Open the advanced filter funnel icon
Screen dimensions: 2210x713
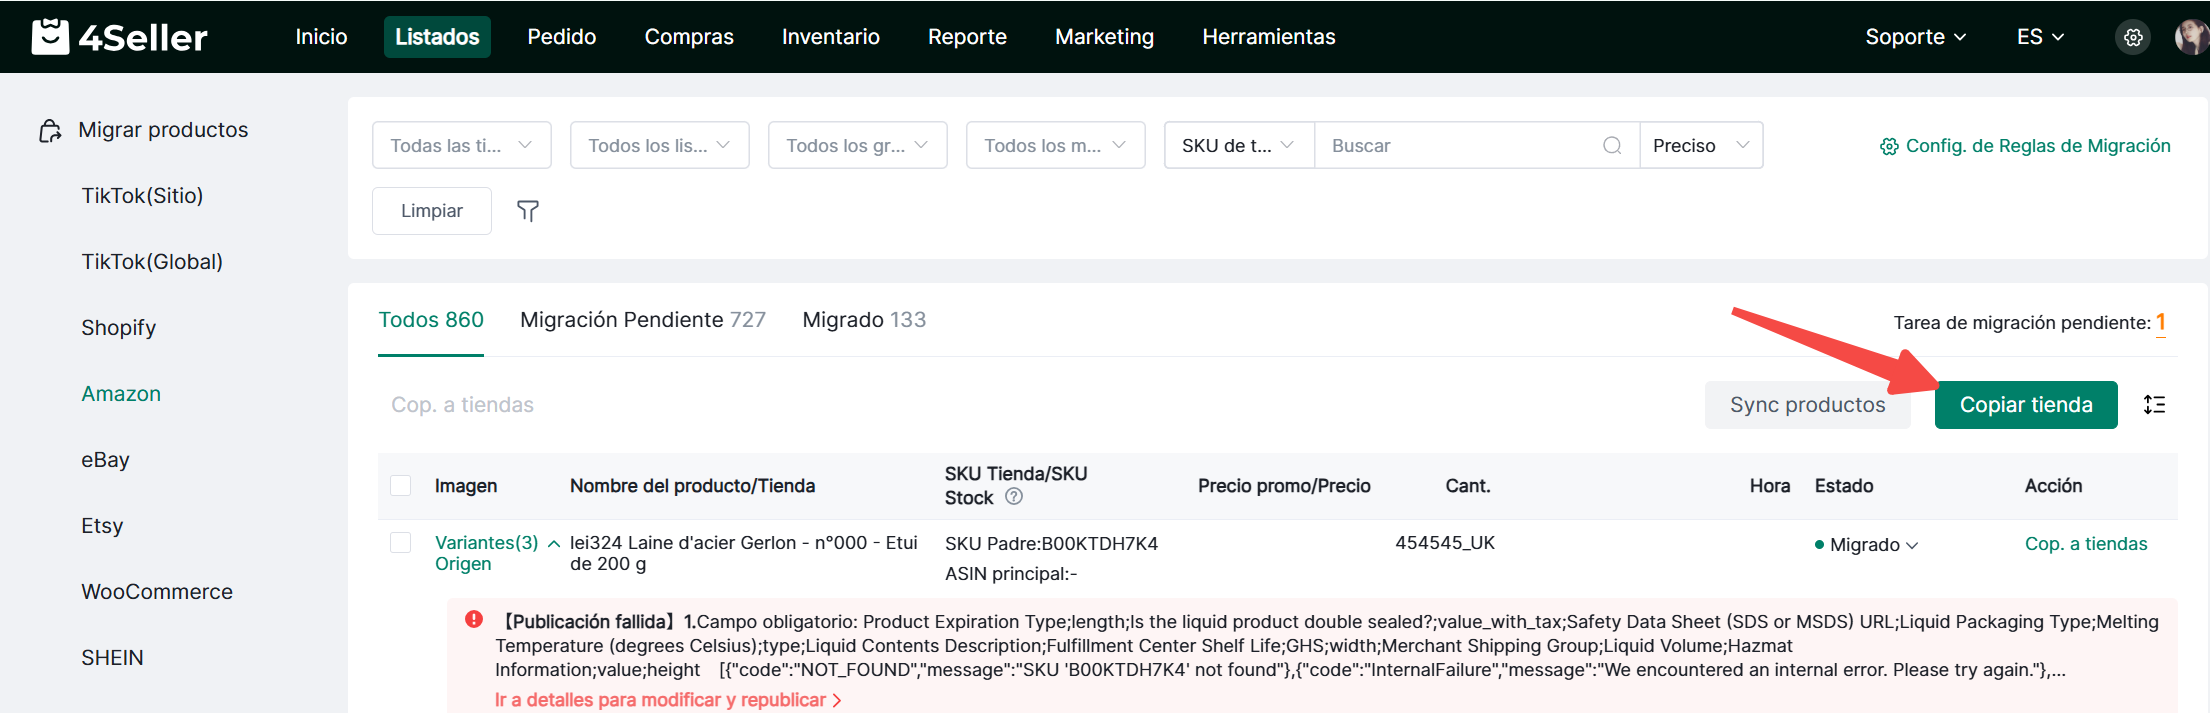click(x=527, y=211)
